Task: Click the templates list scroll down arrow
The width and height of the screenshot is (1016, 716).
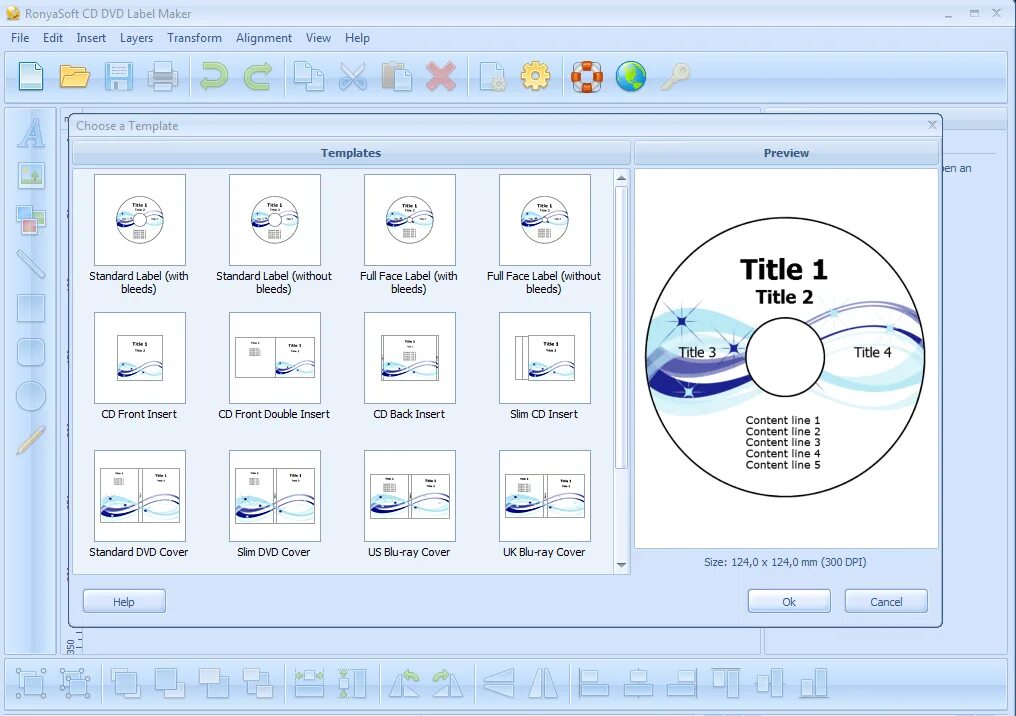Action: coord(621,565)
